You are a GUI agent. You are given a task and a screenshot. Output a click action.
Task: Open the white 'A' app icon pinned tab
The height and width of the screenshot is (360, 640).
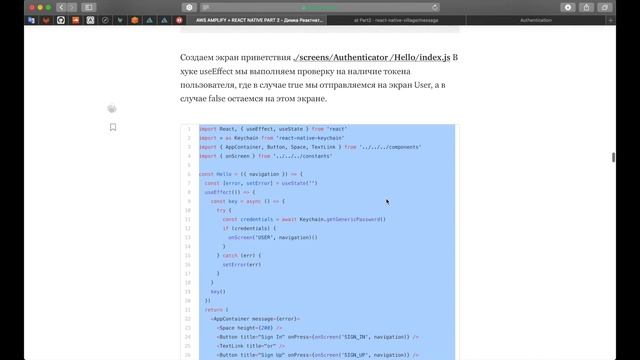tap(90, 20)
